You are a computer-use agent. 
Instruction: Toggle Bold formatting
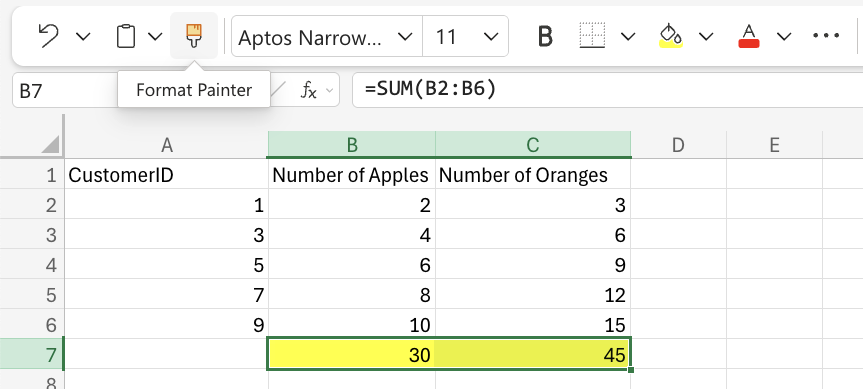point(544,37)
